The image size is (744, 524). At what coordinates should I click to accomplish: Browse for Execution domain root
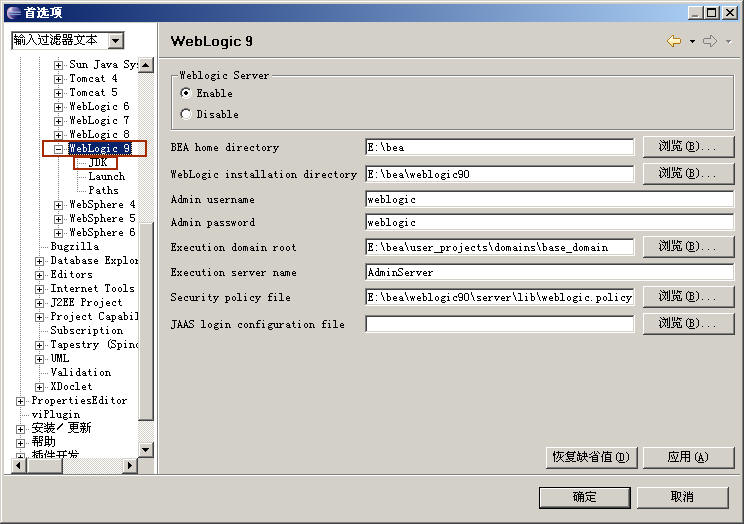tap(688, 246)
